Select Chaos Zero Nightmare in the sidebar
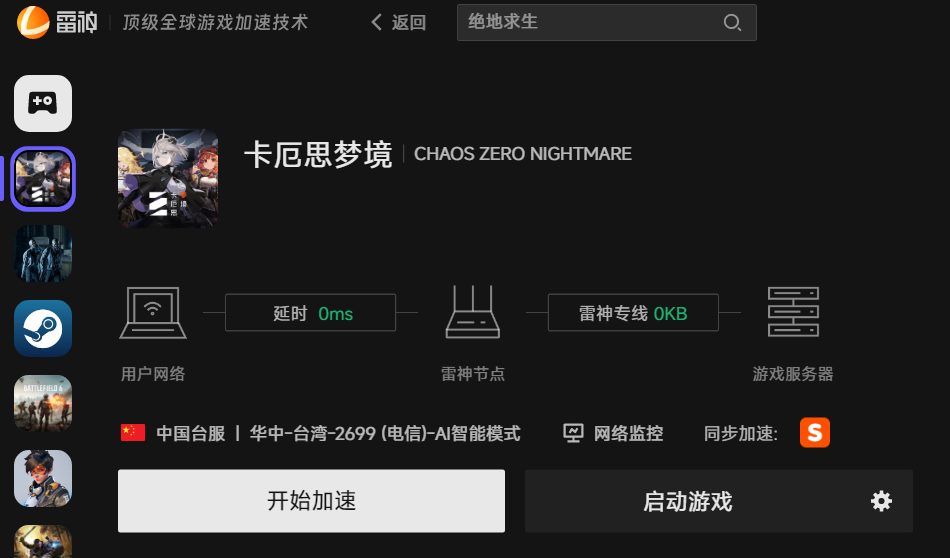Viewport: 950px width, 558px height. click(x=43, y=179)
